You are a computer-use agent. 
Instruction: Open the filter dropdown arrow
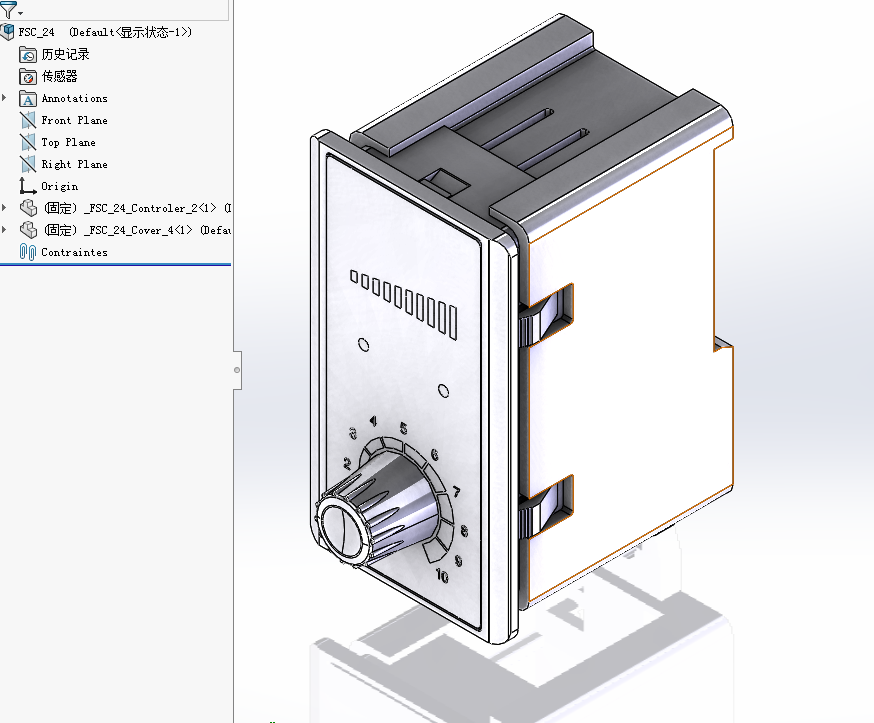click(21, 13)
